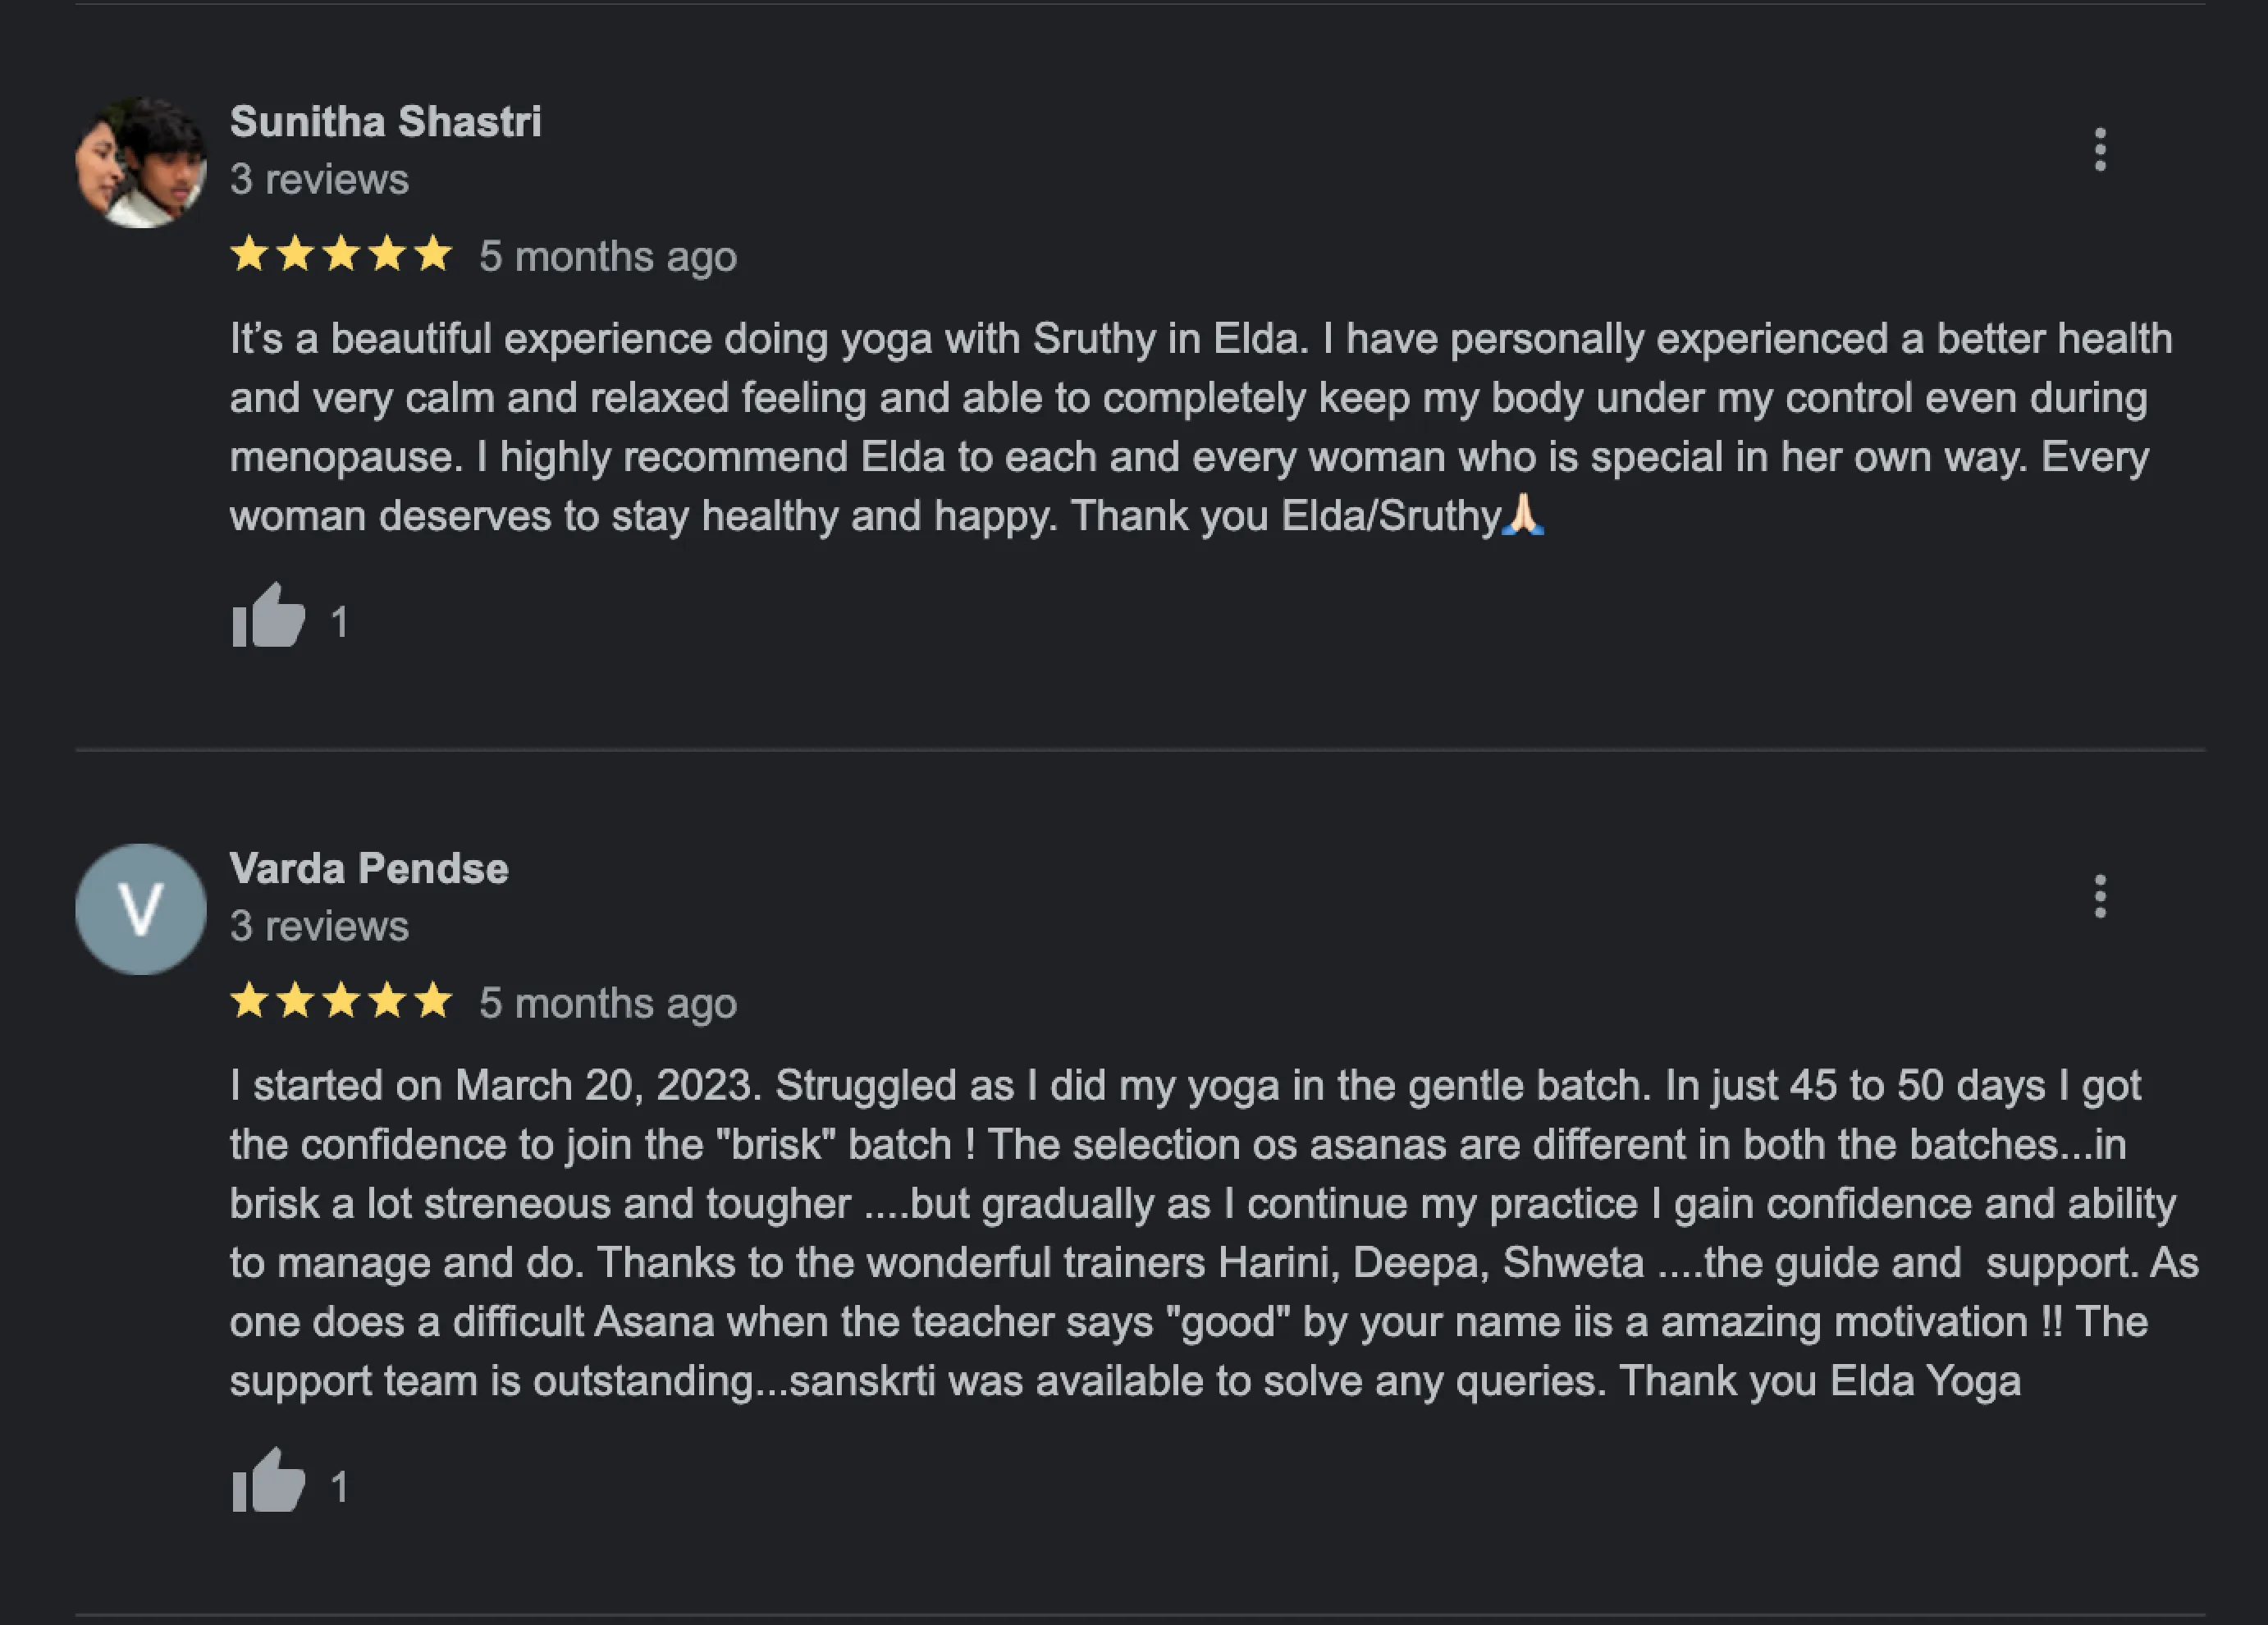Click "5 months ago" on Varda Pendse's review
2268x1625 pixels.
point(607,1003)
